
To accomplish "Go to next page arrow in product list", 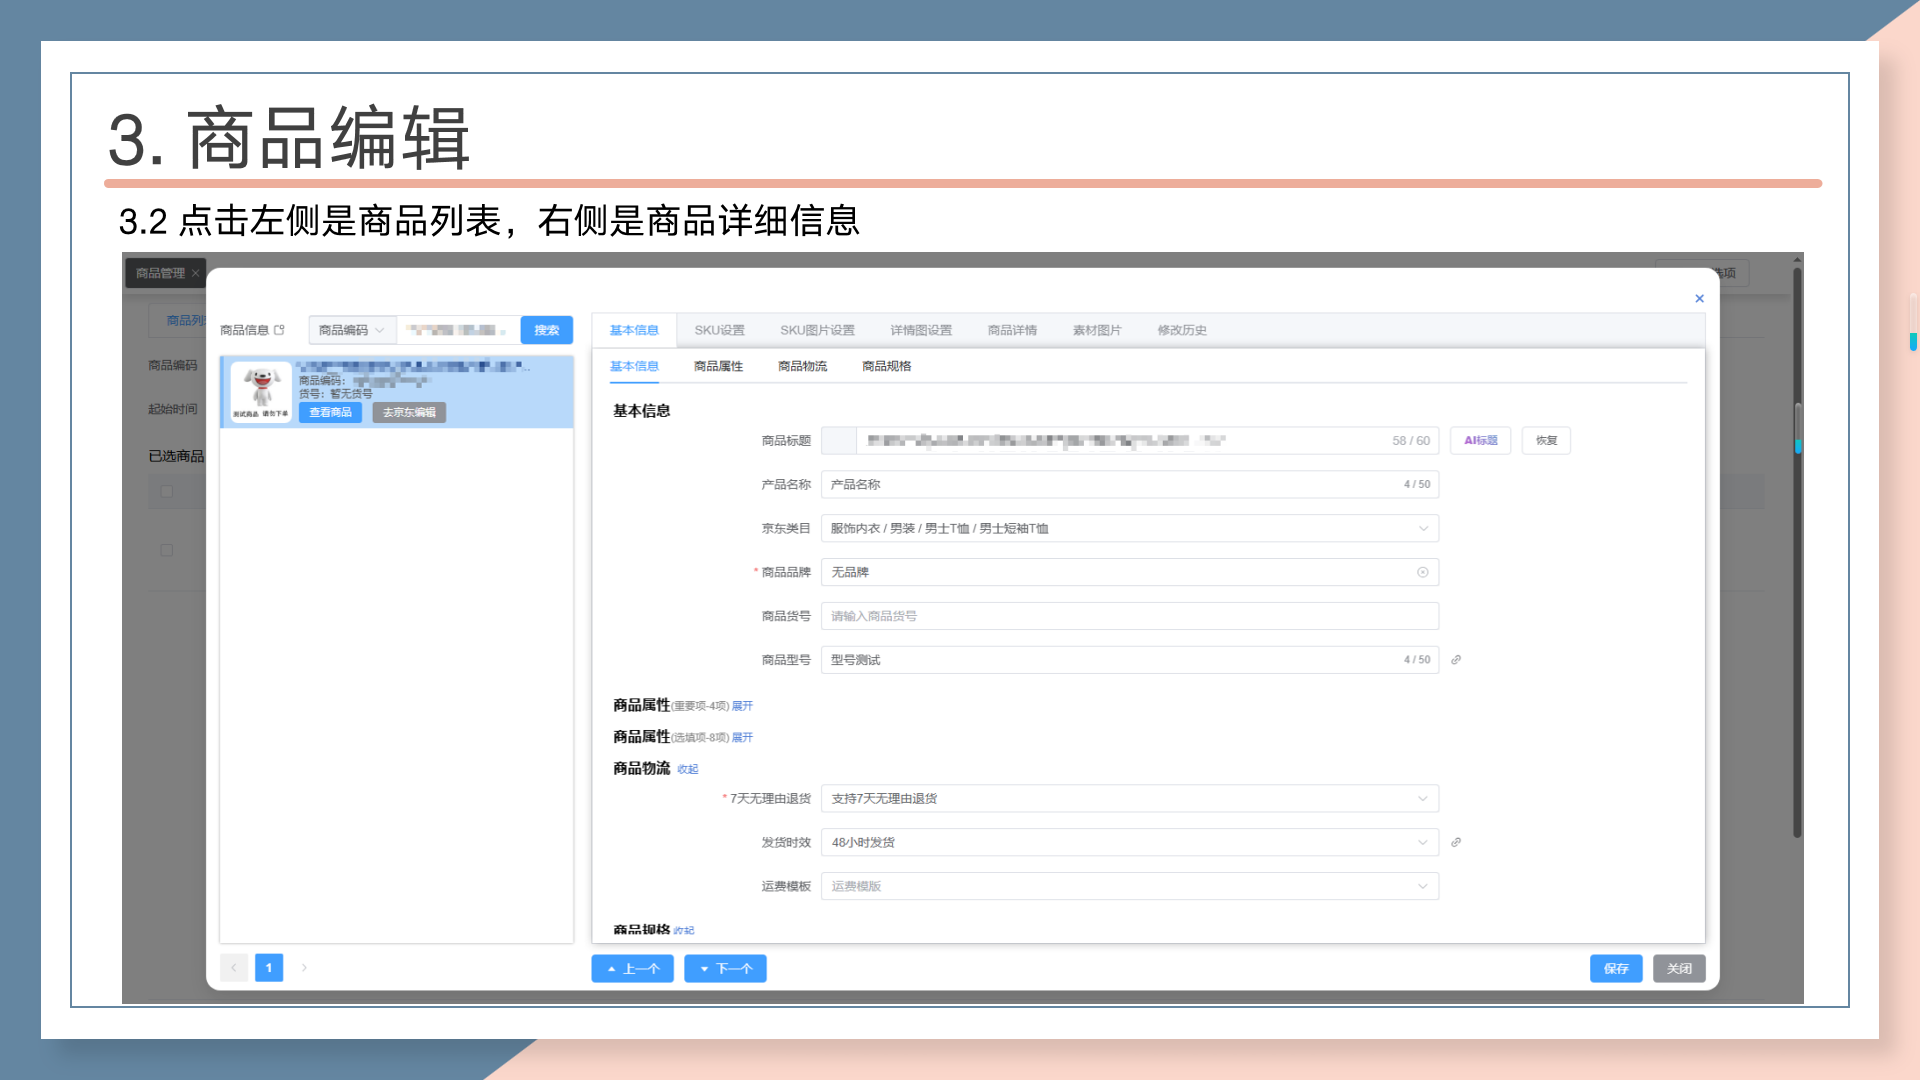I will pos(304,968).
